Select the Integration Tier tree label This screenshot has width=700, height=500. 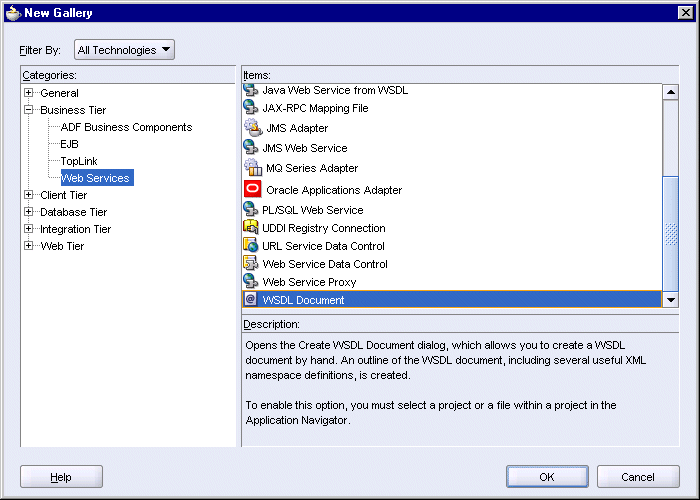click(75, 229)
